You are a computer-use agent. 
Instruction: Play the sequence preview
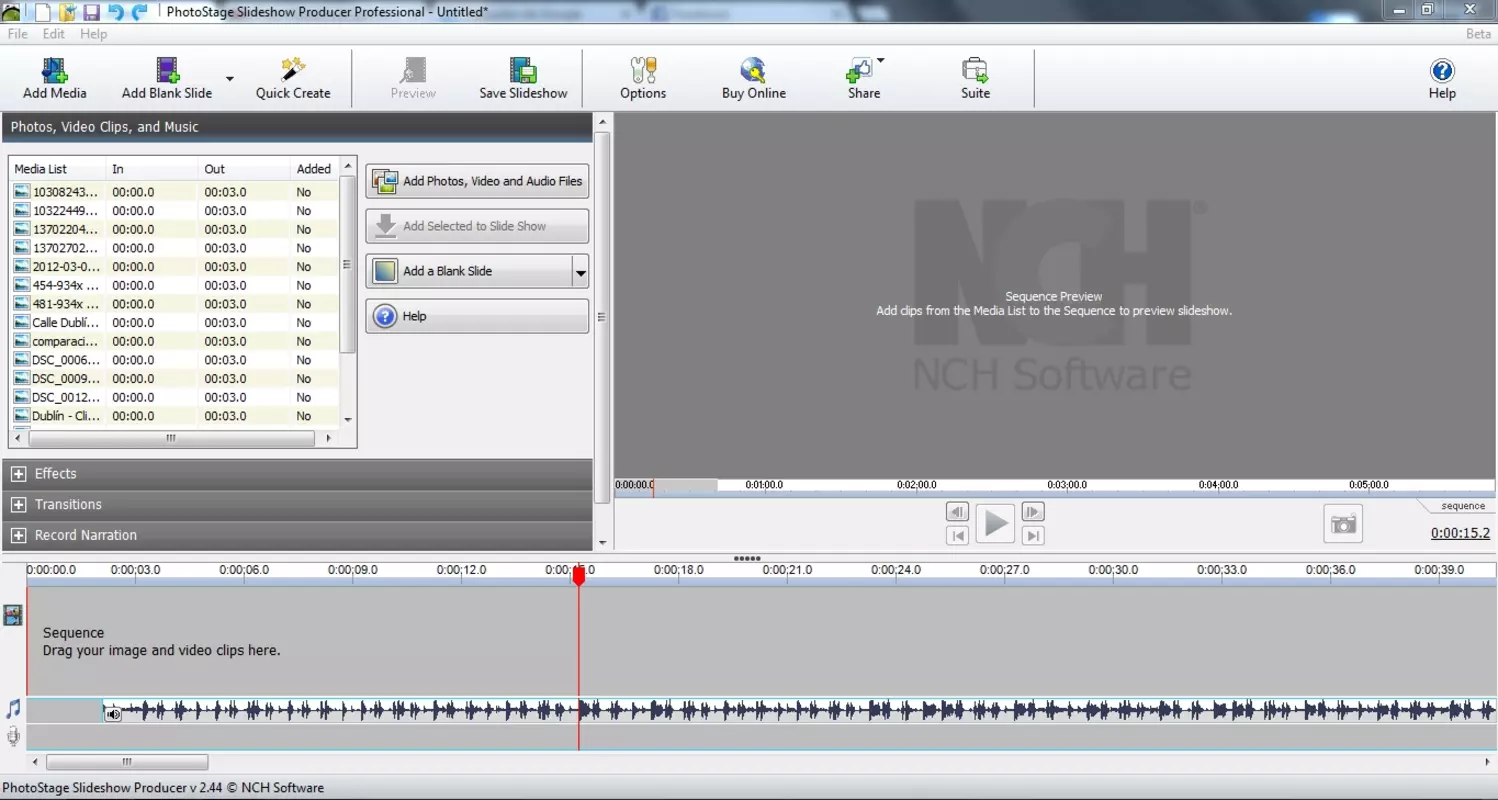click(x=995, y=523)
